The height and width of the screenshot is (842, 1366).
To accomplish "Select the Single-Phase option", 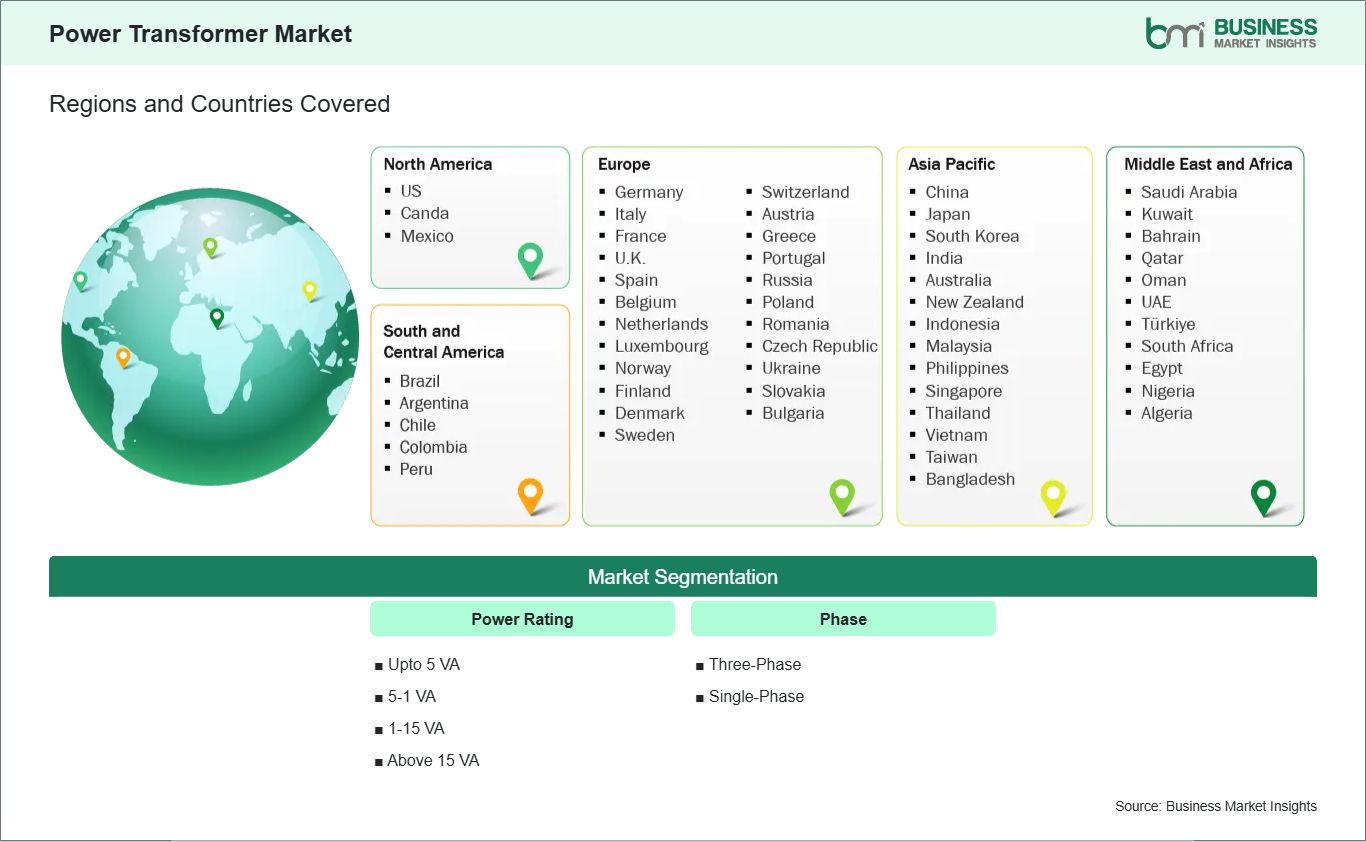I will [x=756, y=696].
